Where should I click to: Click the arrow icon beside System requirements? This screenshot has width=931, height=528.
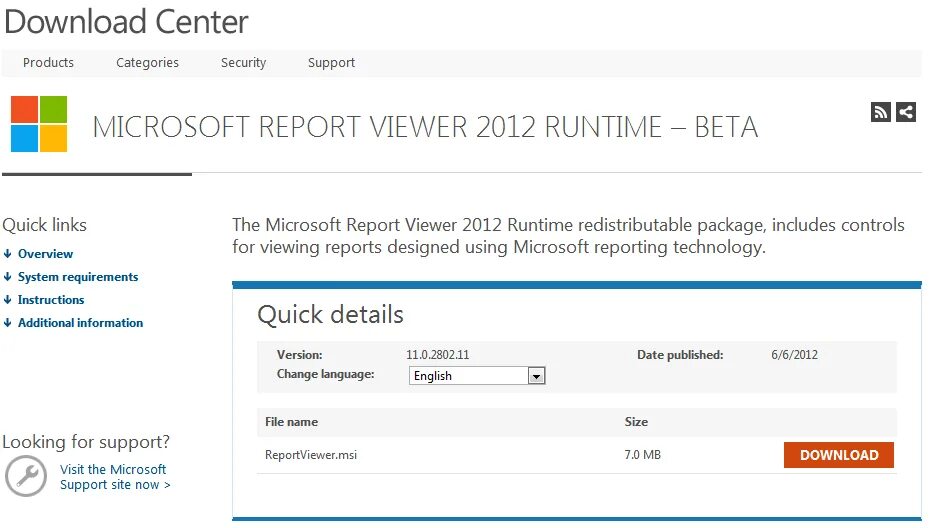coord(7,277)
